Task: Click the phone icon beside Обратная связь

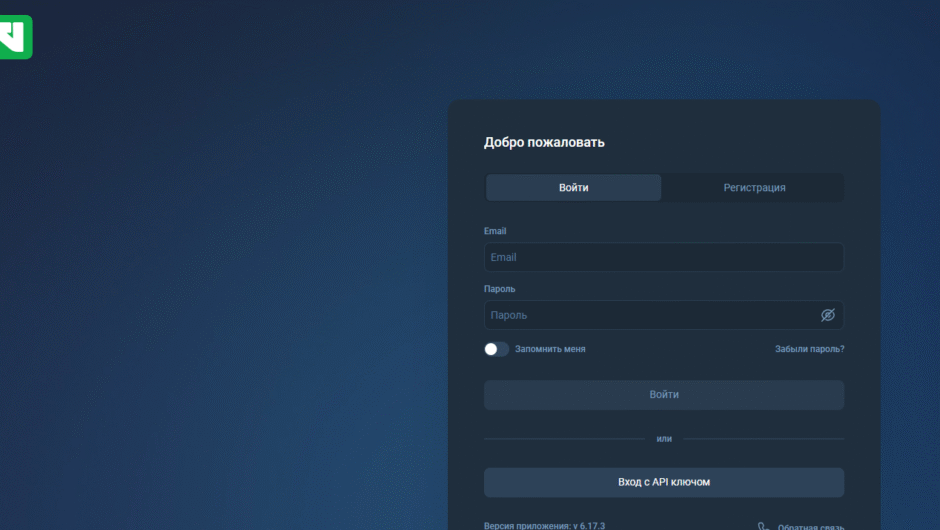Action: (x=763, y=526)
